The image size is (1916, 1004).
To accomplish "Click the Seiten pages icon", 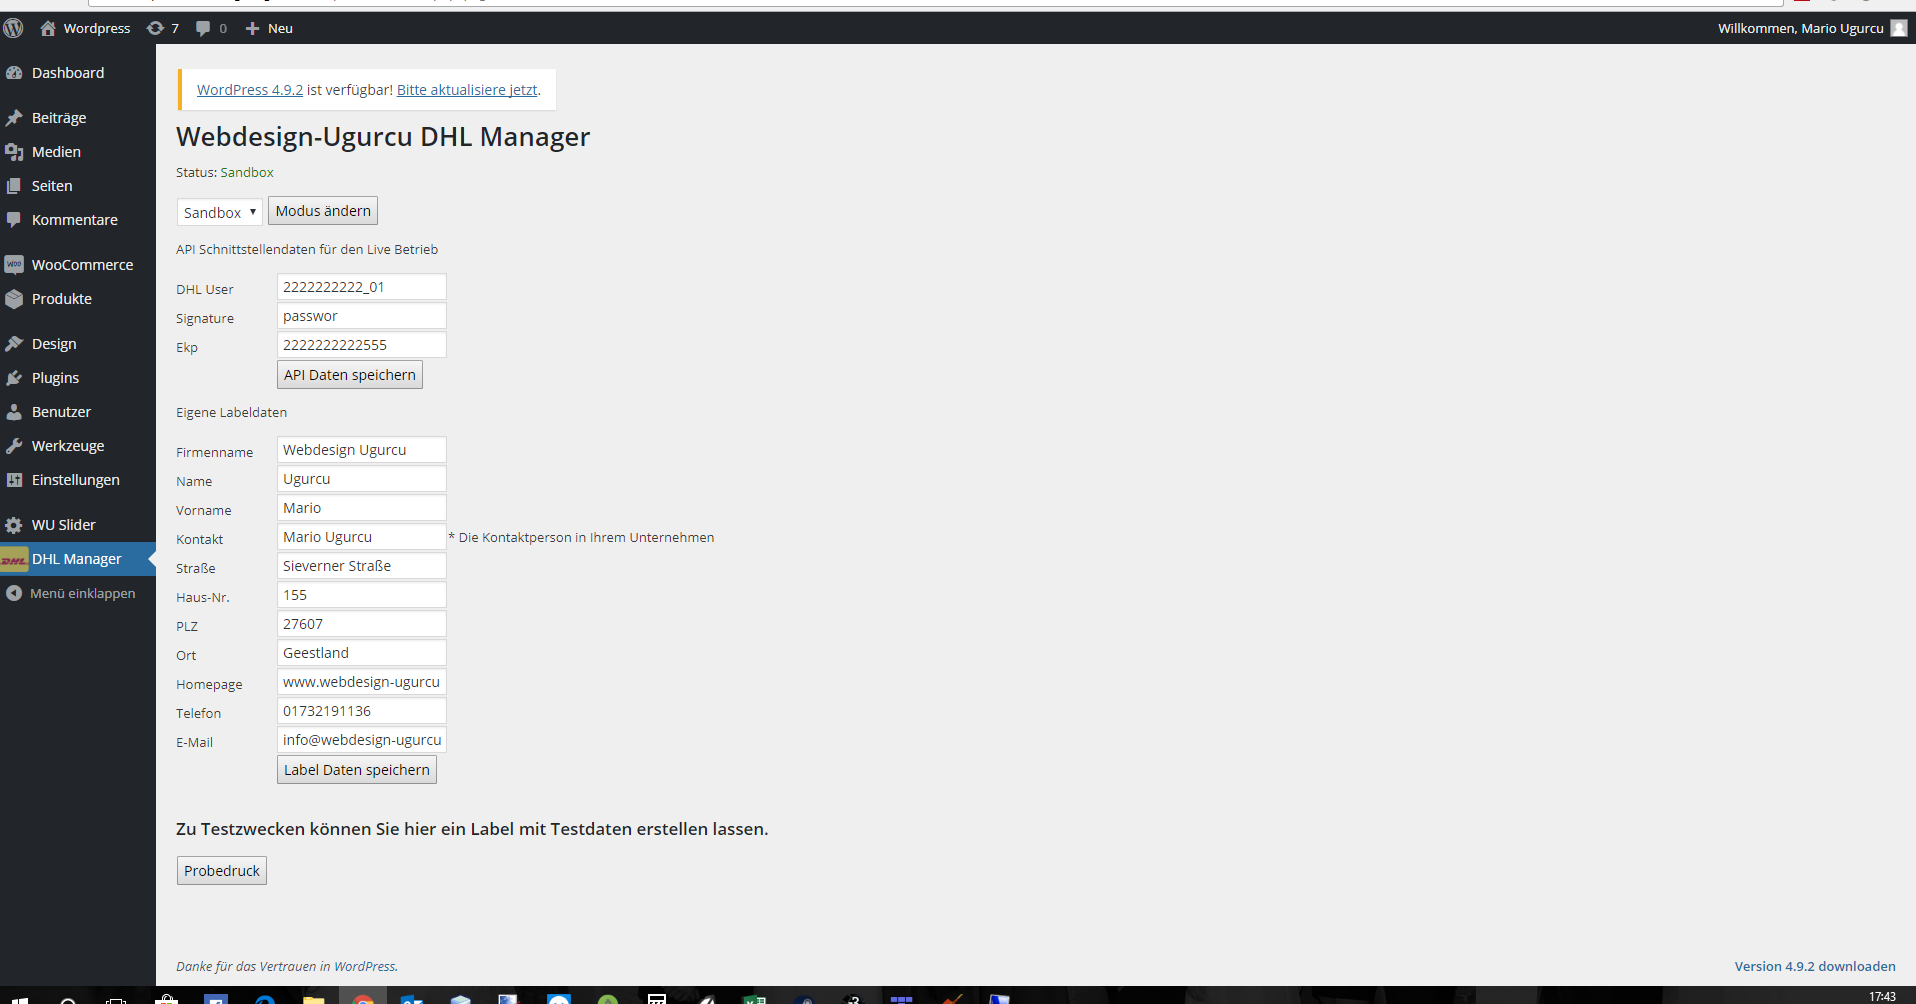I will (14, 186).
